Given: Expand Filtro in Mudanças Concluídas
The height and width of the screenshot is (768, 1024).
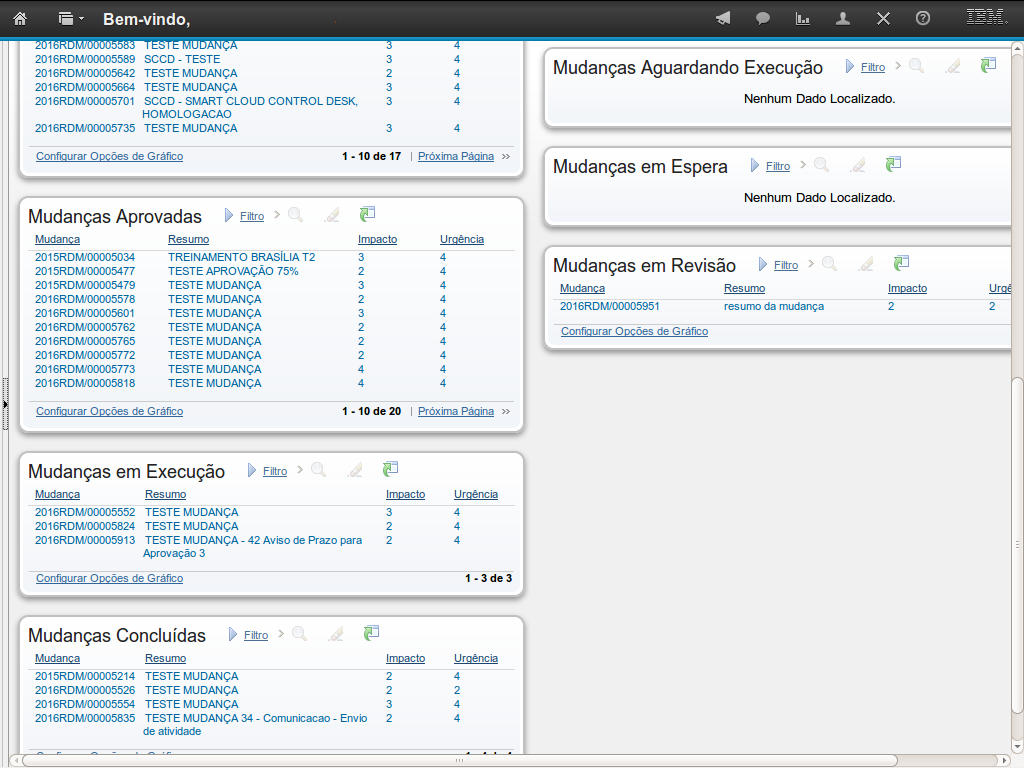Looking at the screenshot, I should 255,635.
